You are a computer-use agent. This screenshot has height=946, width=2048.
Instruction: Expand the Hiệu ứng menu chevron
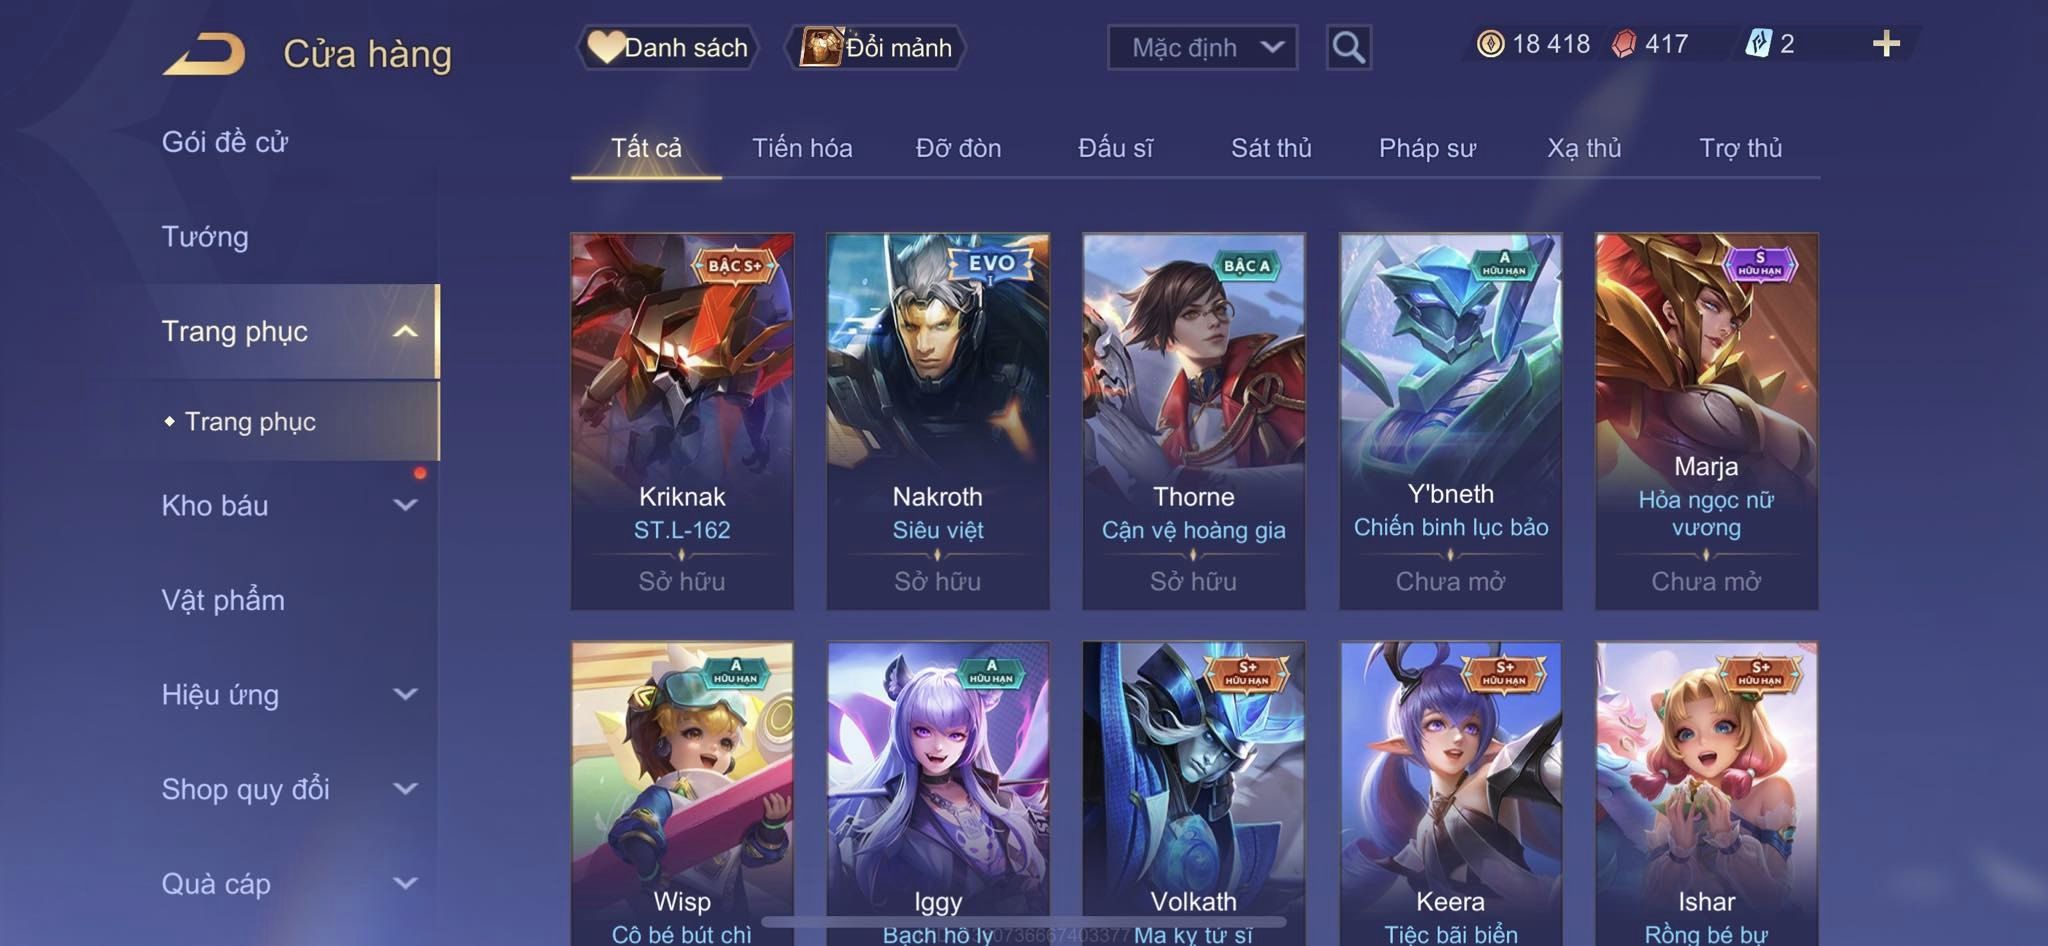405,694
